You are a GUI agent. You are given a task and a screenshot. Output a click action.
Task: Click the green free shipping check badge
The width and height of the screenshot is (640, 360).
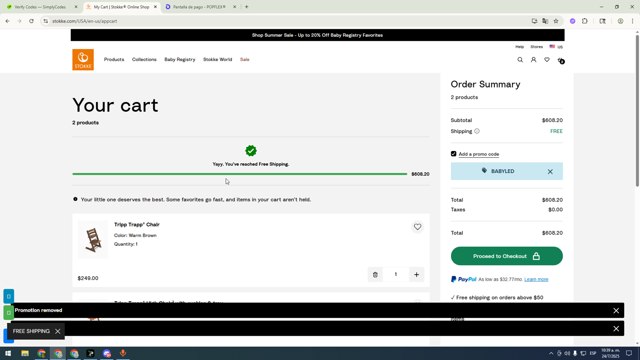[x=251, y=151]
